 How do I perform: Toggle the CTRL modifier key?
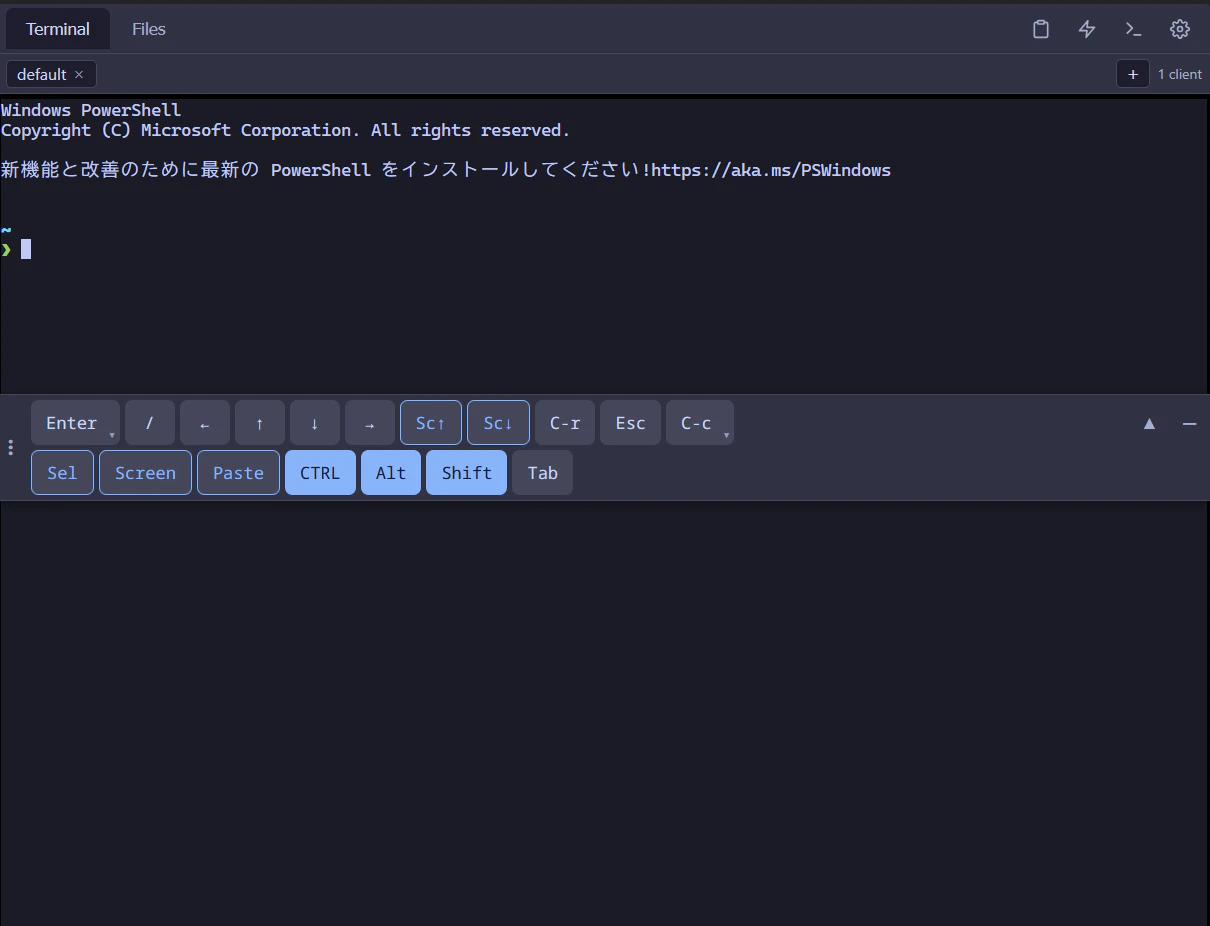pyautogui.click(x=320, y=472)
